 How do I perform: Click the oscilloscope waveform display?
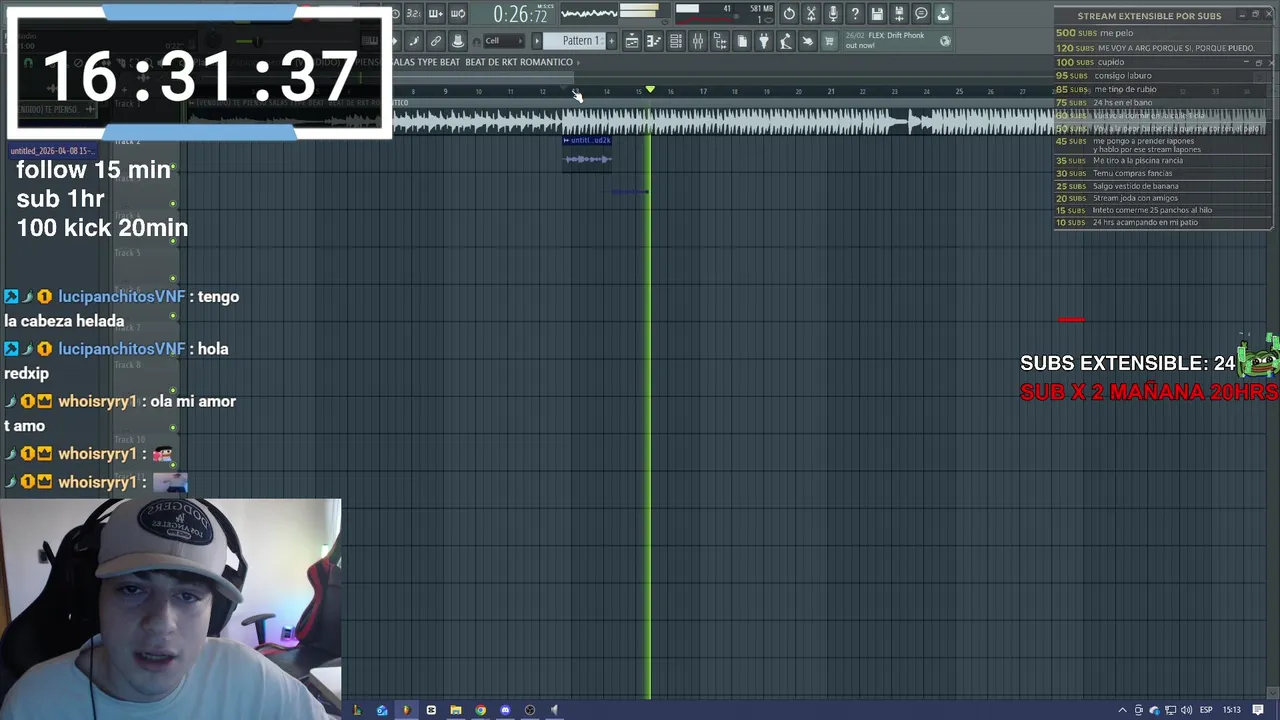589,14
